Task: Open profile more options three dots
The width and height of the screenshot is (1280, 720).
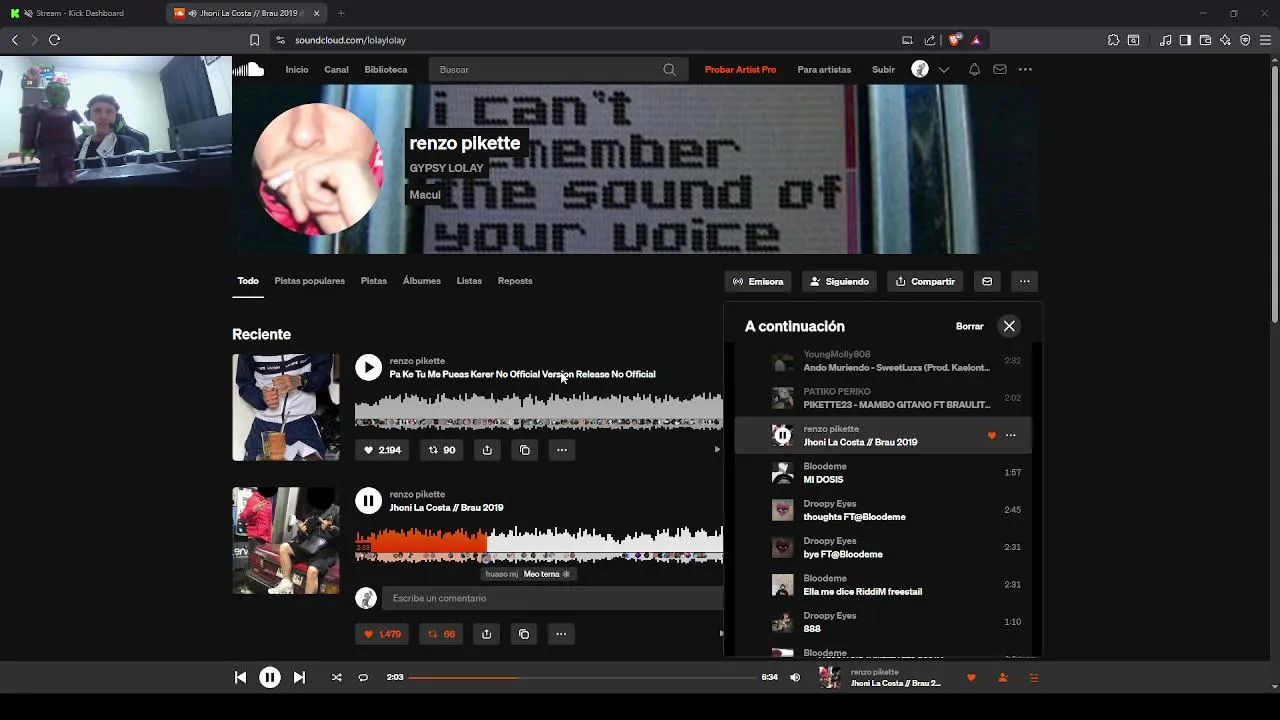Action: click(x=1024, y=281)
